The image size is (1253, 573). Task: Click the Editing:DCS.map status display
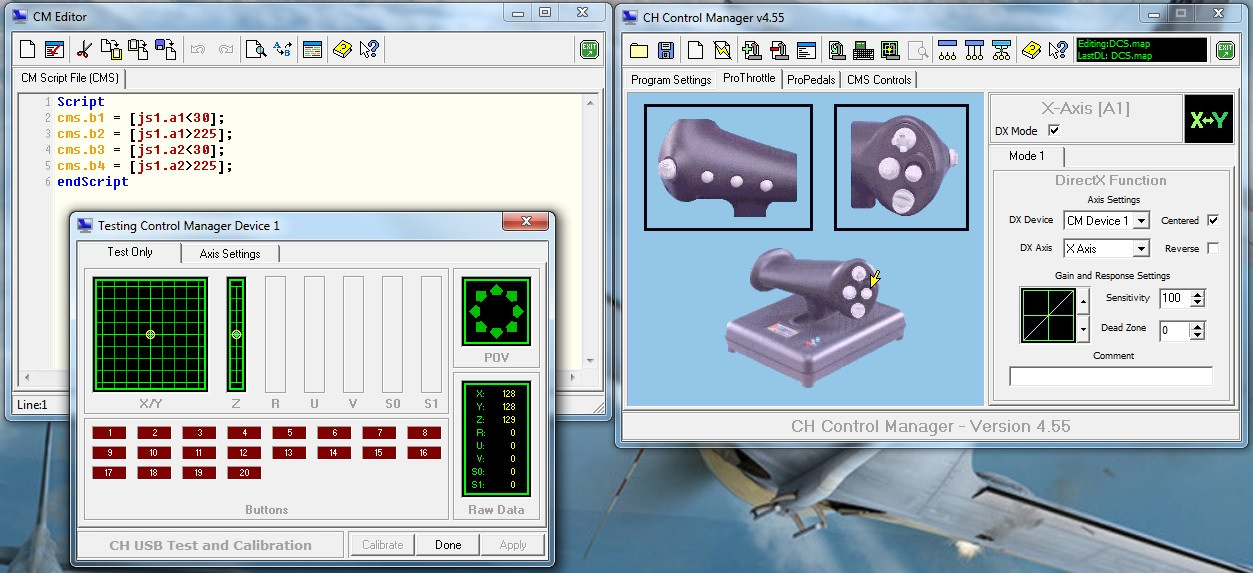[x=1140, y=50]
